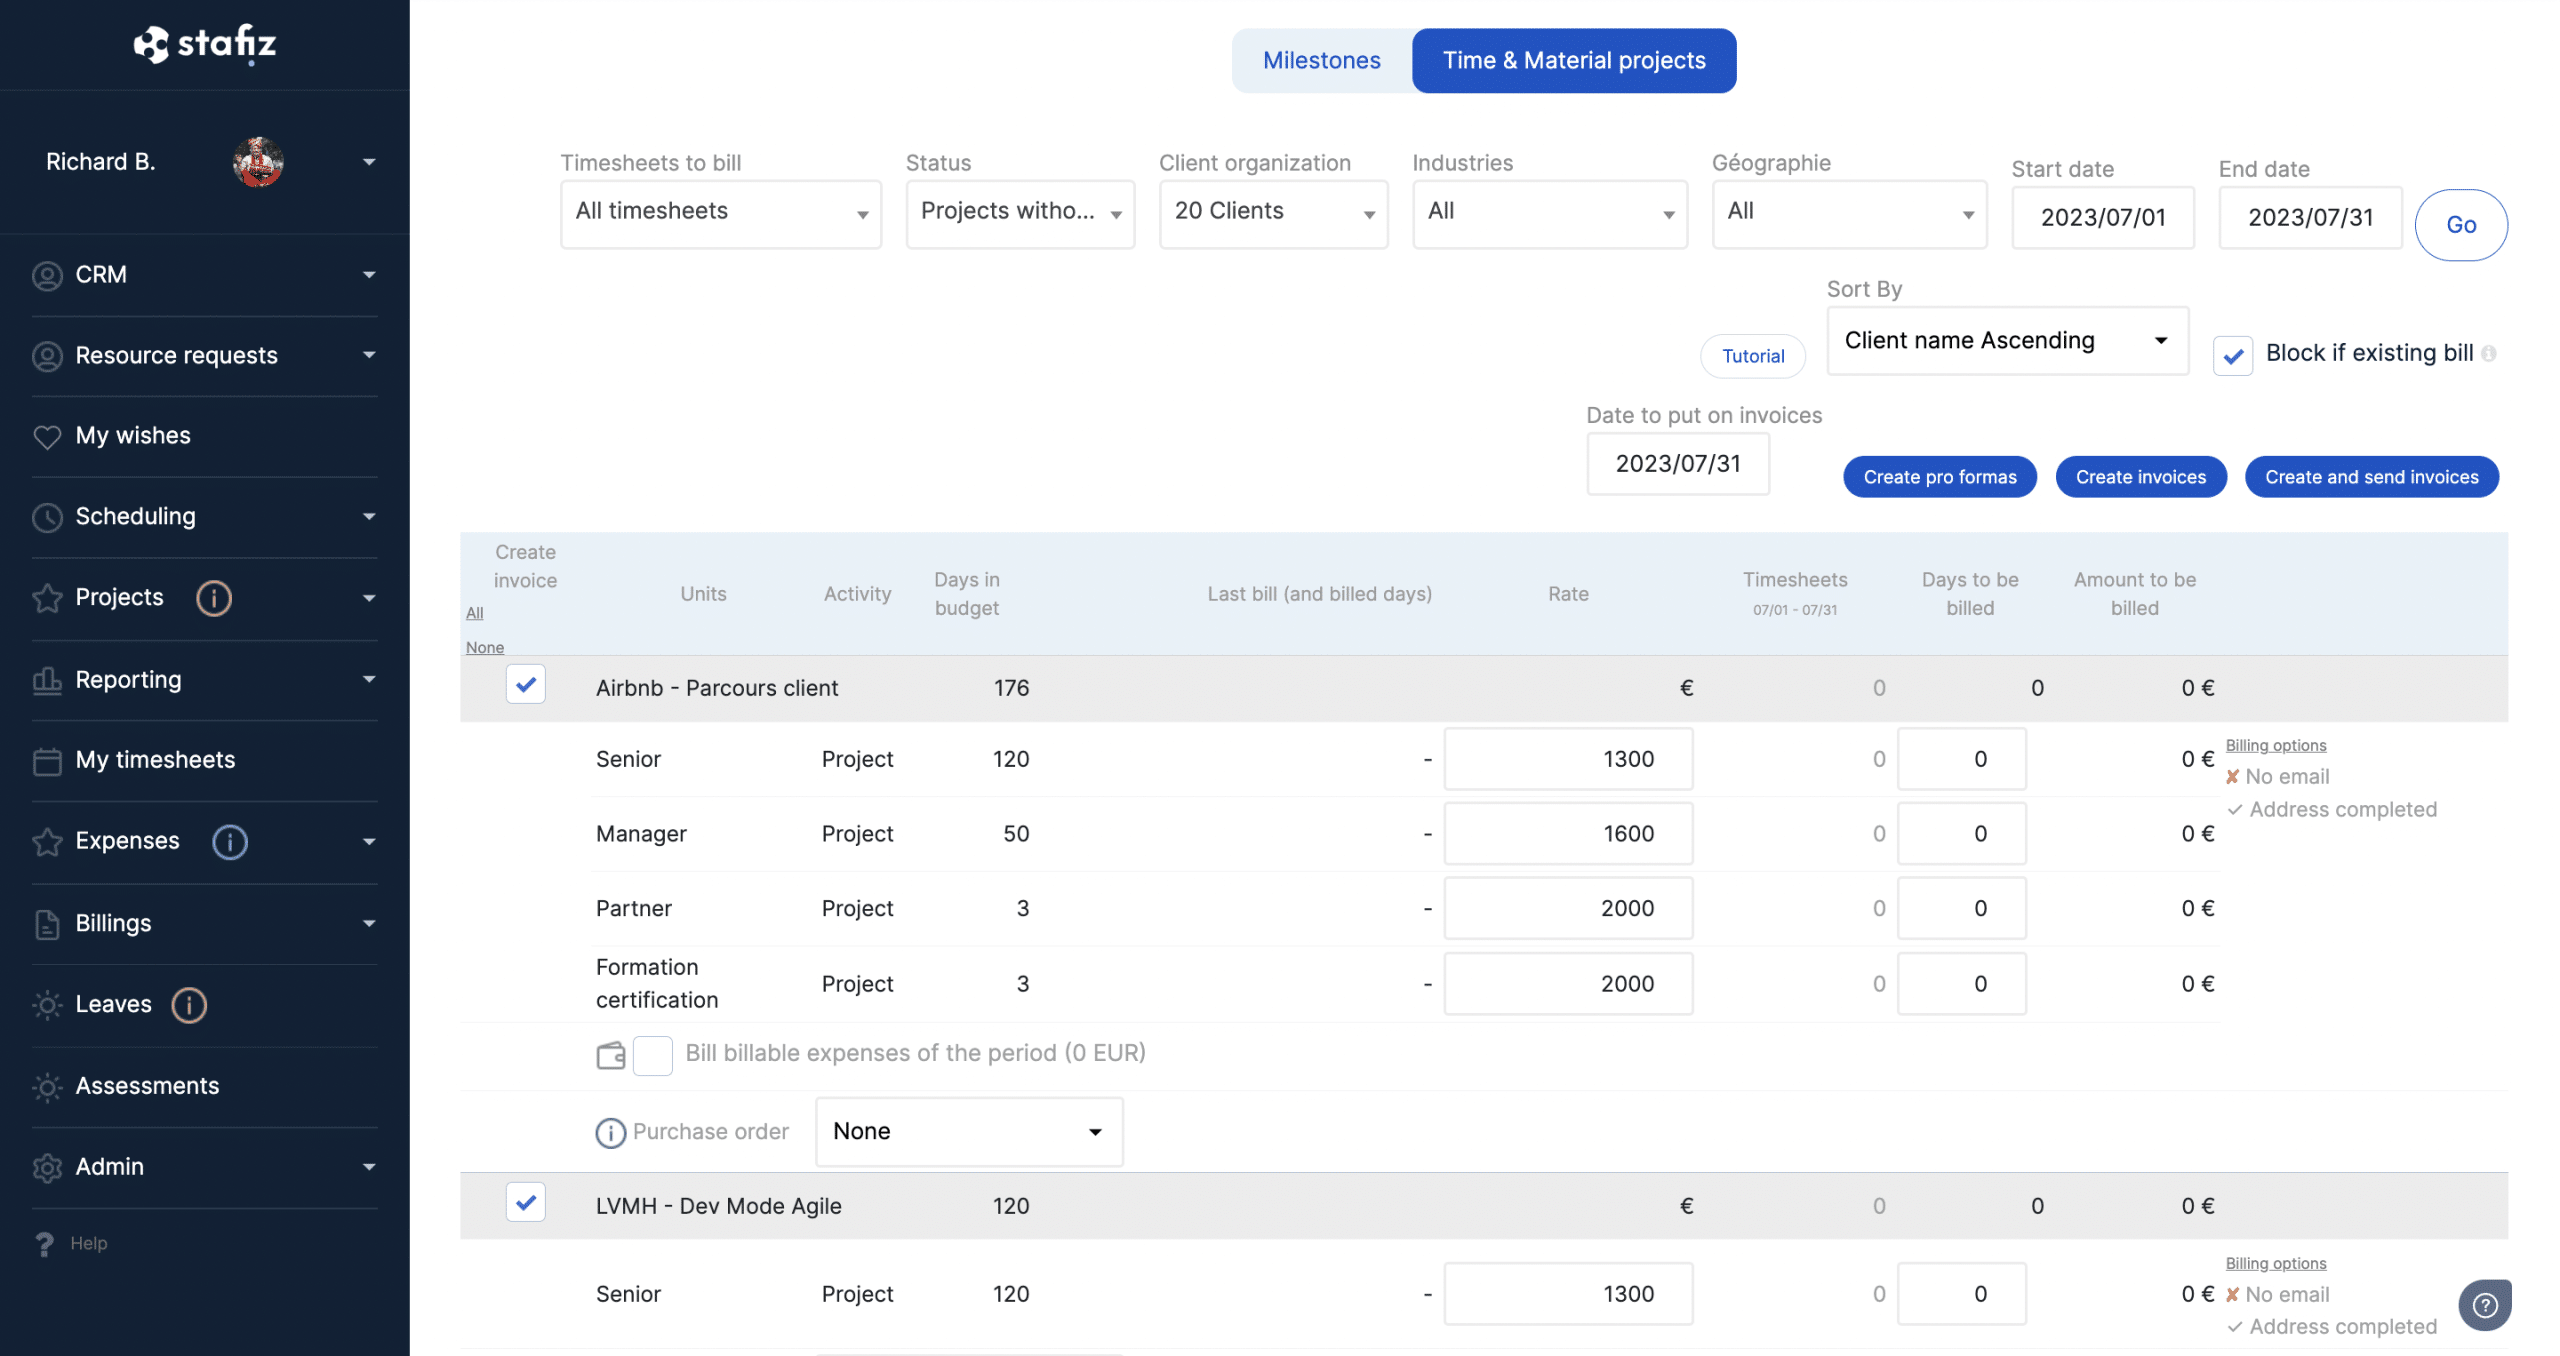Click the info icon next to Projects

[x=213, y=598]
